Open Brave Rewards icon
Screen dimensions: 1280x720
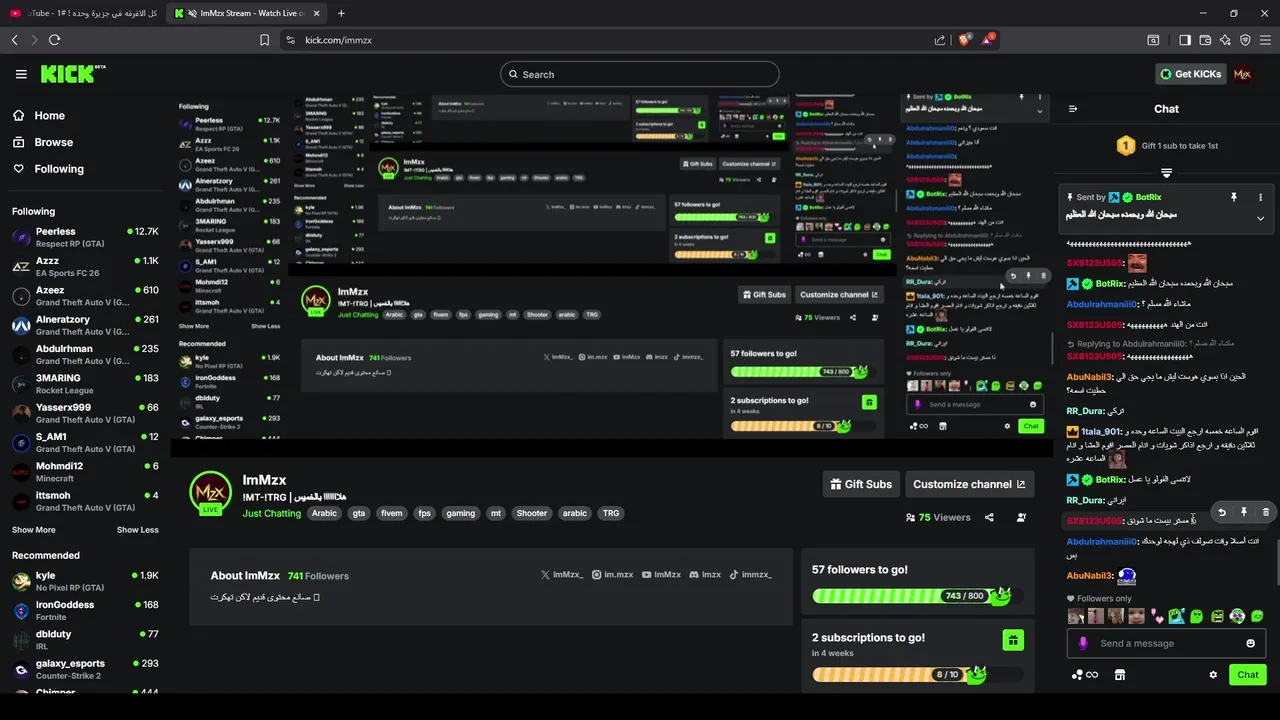pyautogui.click(x=988, y=40)
